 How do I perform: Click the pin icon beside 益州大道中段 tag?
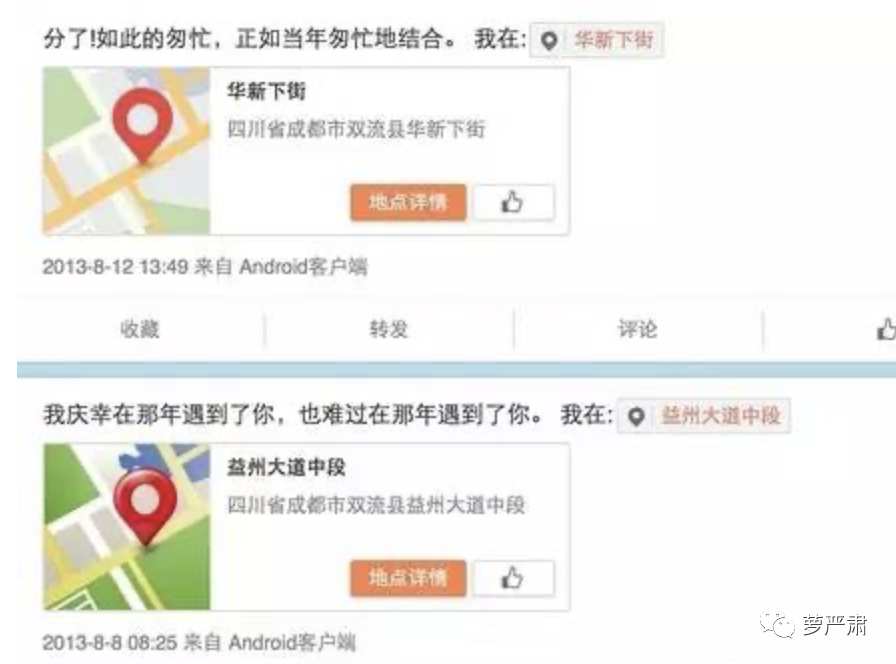[x=636, y=416]
